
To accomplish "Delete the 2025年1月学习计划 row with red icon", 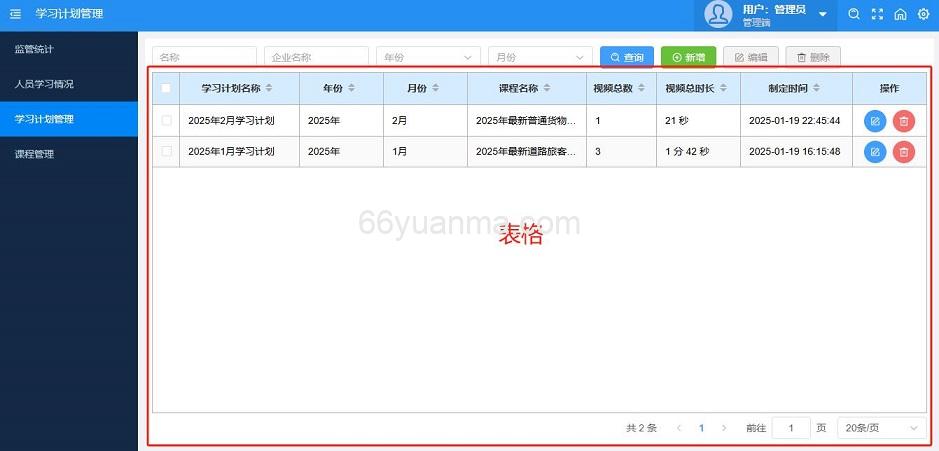I will (904, 152).
